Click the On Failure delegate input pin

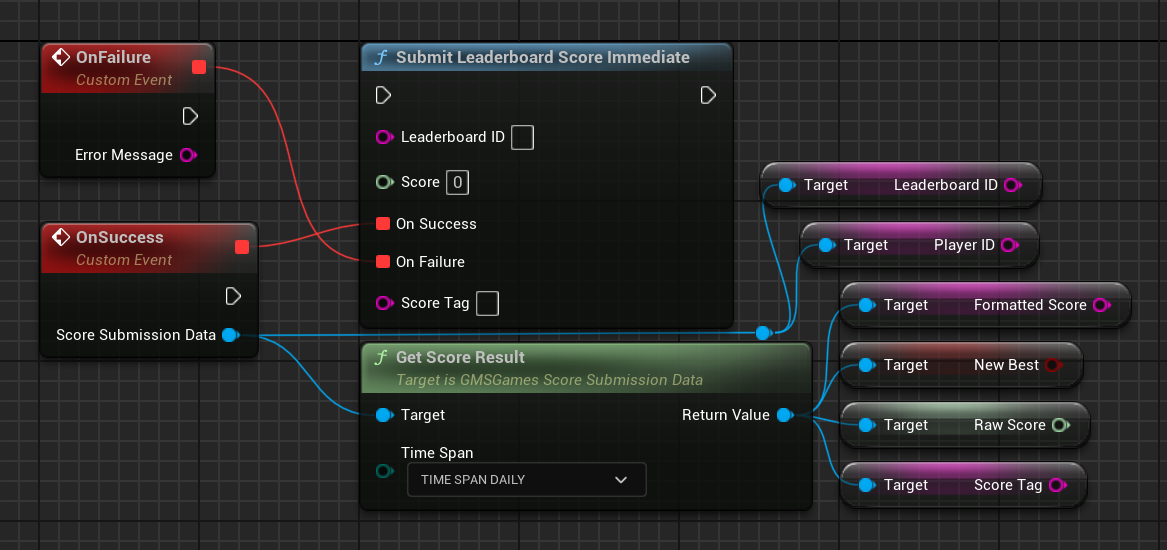(383, 262)
